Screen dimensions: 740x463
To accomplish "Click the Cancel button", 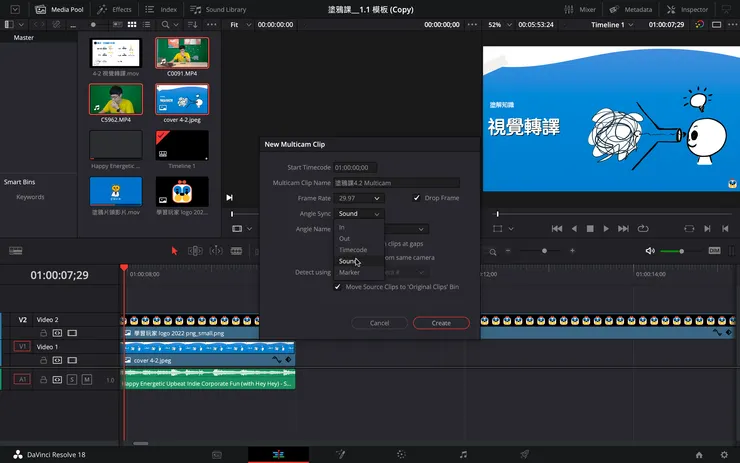I will point(380,323).
